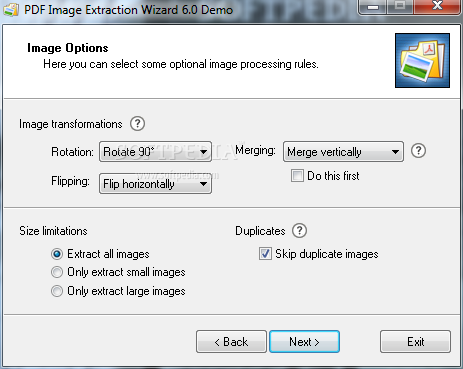Click the Size limitations label

[53, 231]
